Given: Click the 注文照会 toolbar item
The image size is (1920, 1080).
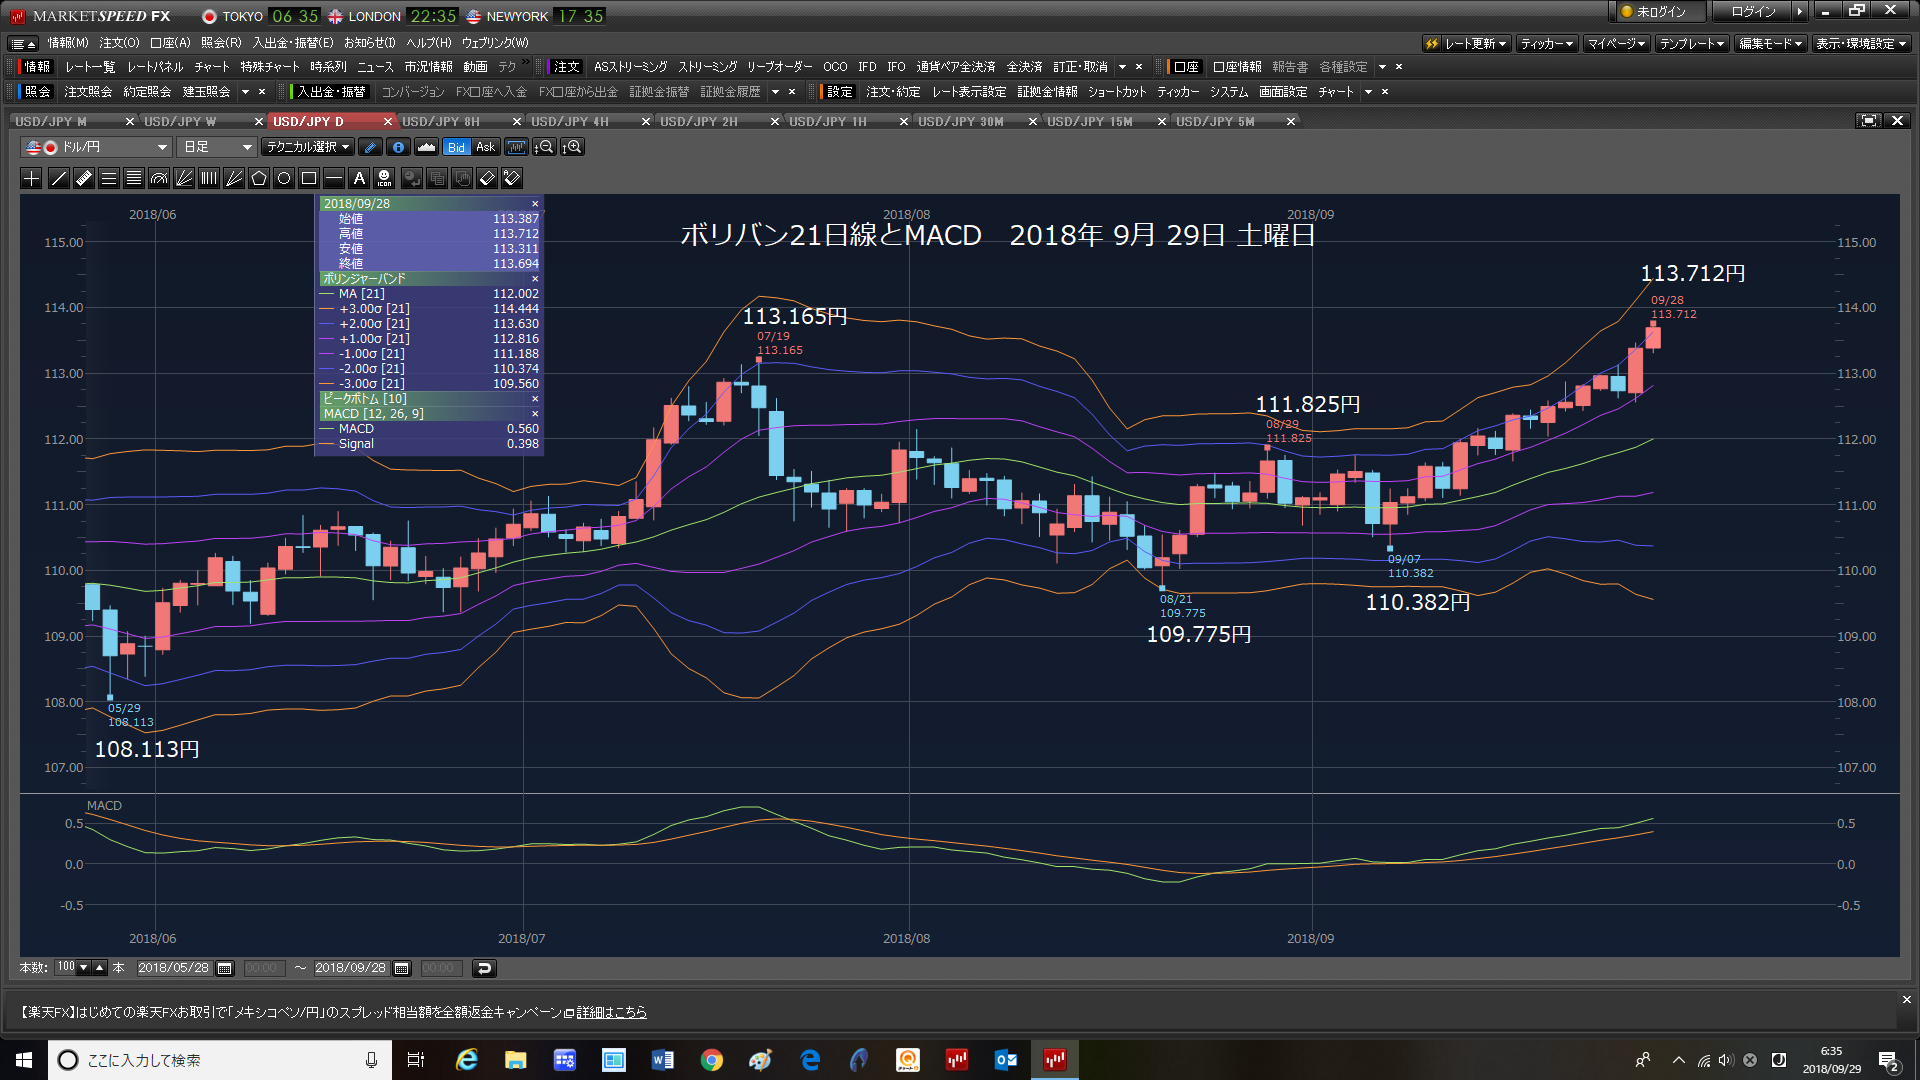Looking at the screenshot, I should coord(88,92).
